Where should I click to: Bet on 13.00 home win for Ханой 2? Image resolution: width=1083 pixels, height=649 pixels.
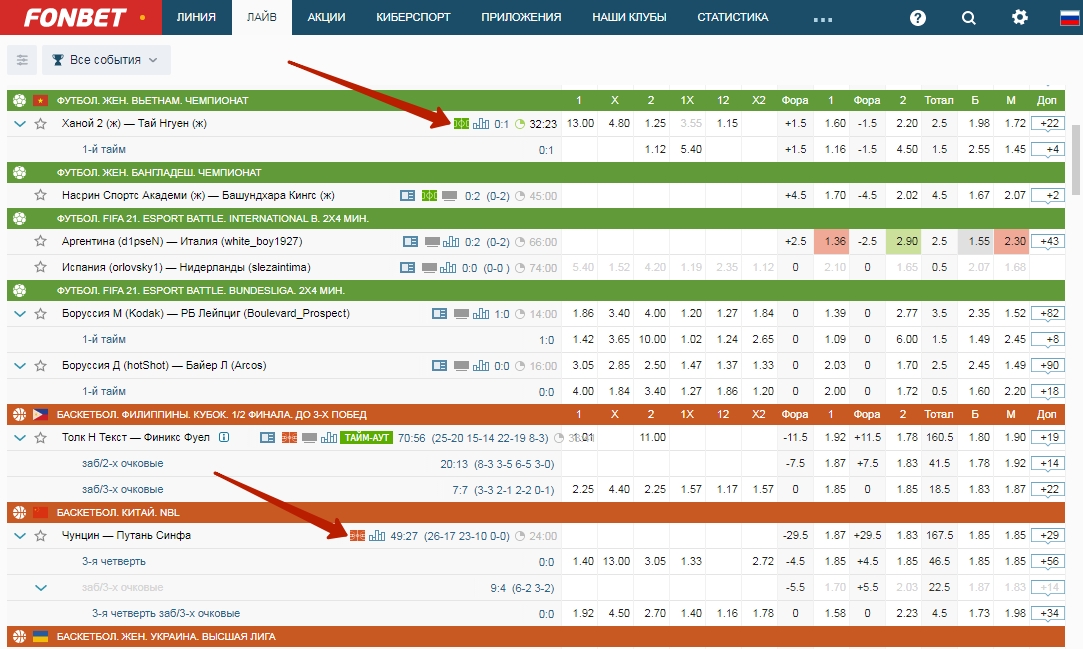tap(579, 124)
